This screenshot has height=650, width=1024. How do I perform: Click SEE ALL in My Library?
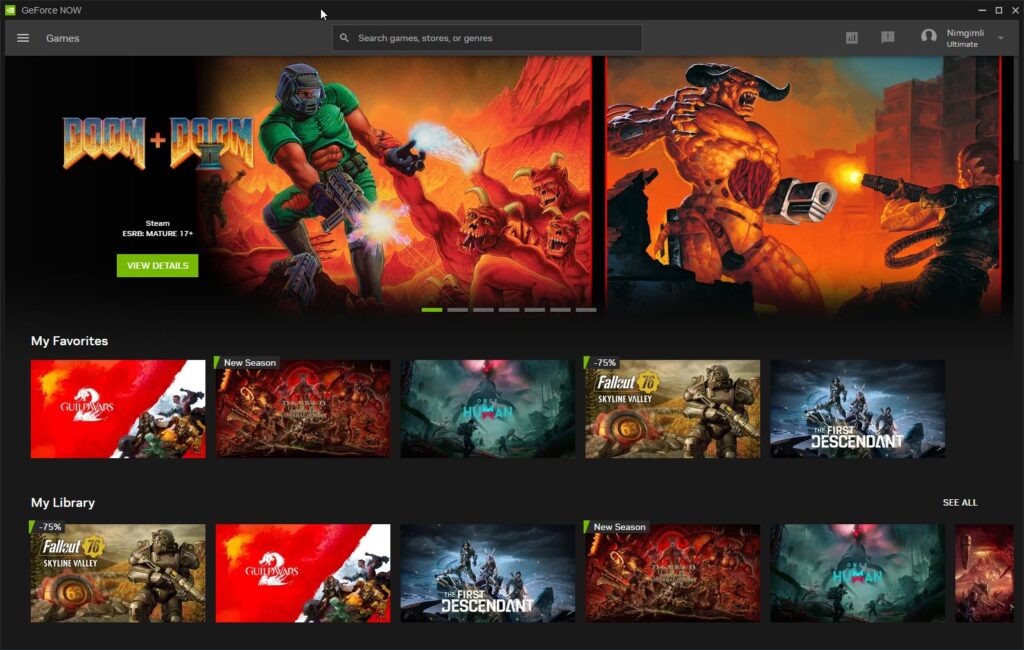click(960, 502)
